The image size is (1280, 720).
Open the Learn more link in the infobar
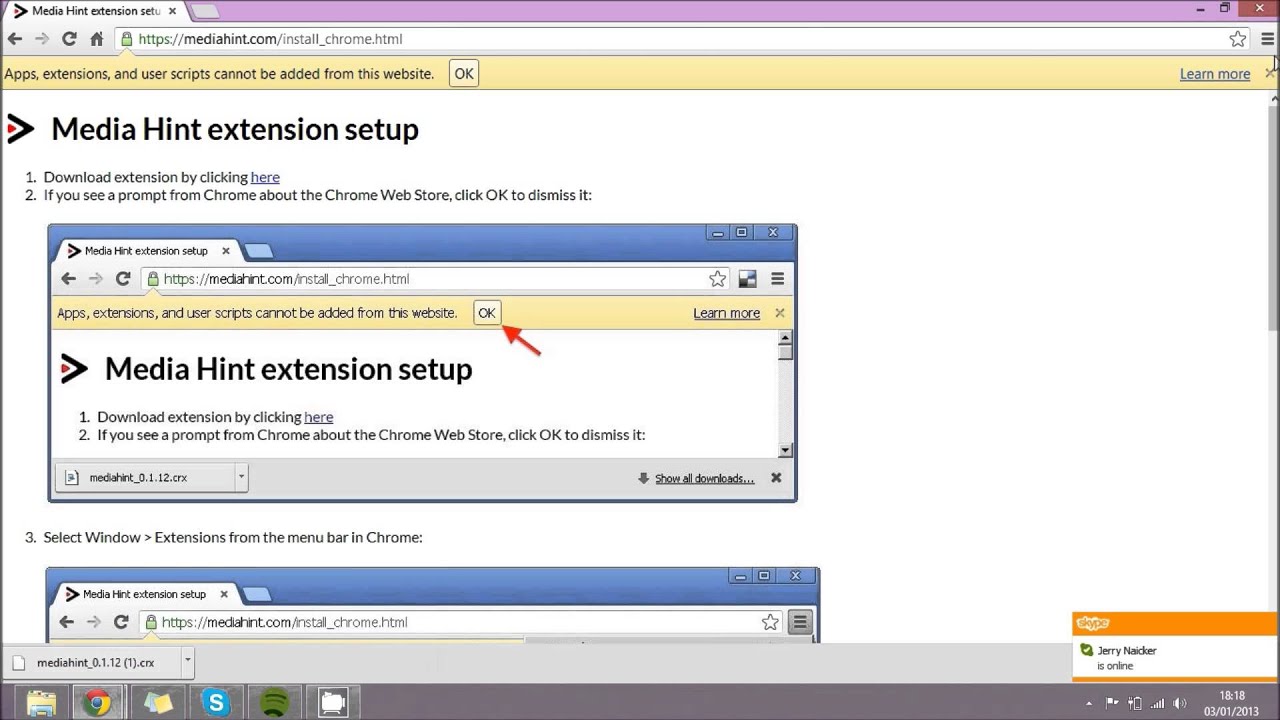click(1215, 74)
